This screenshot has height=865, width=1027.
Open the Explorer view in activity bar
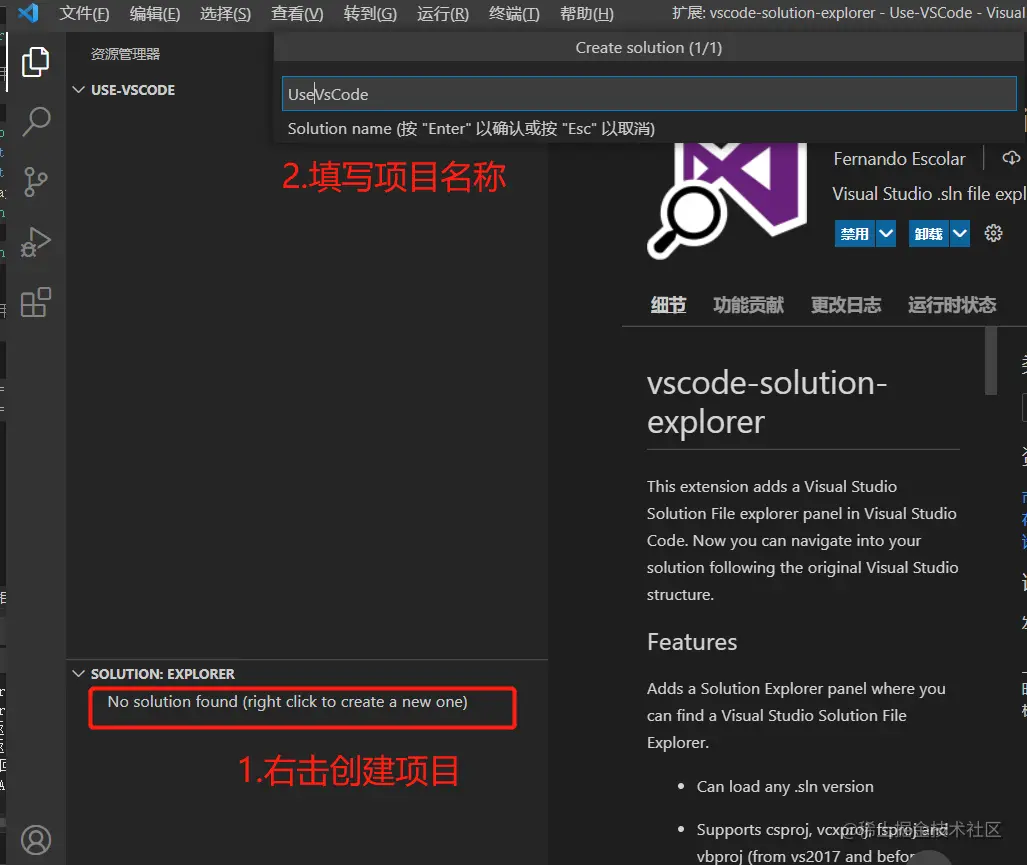pos(35,62)
